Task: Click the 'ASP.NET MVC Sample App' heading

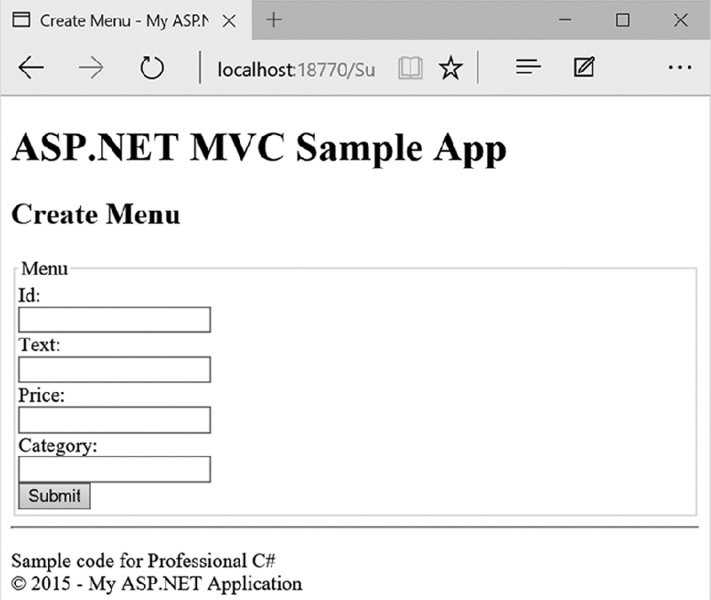Action: pyautogui.click(x=259, y=148)
